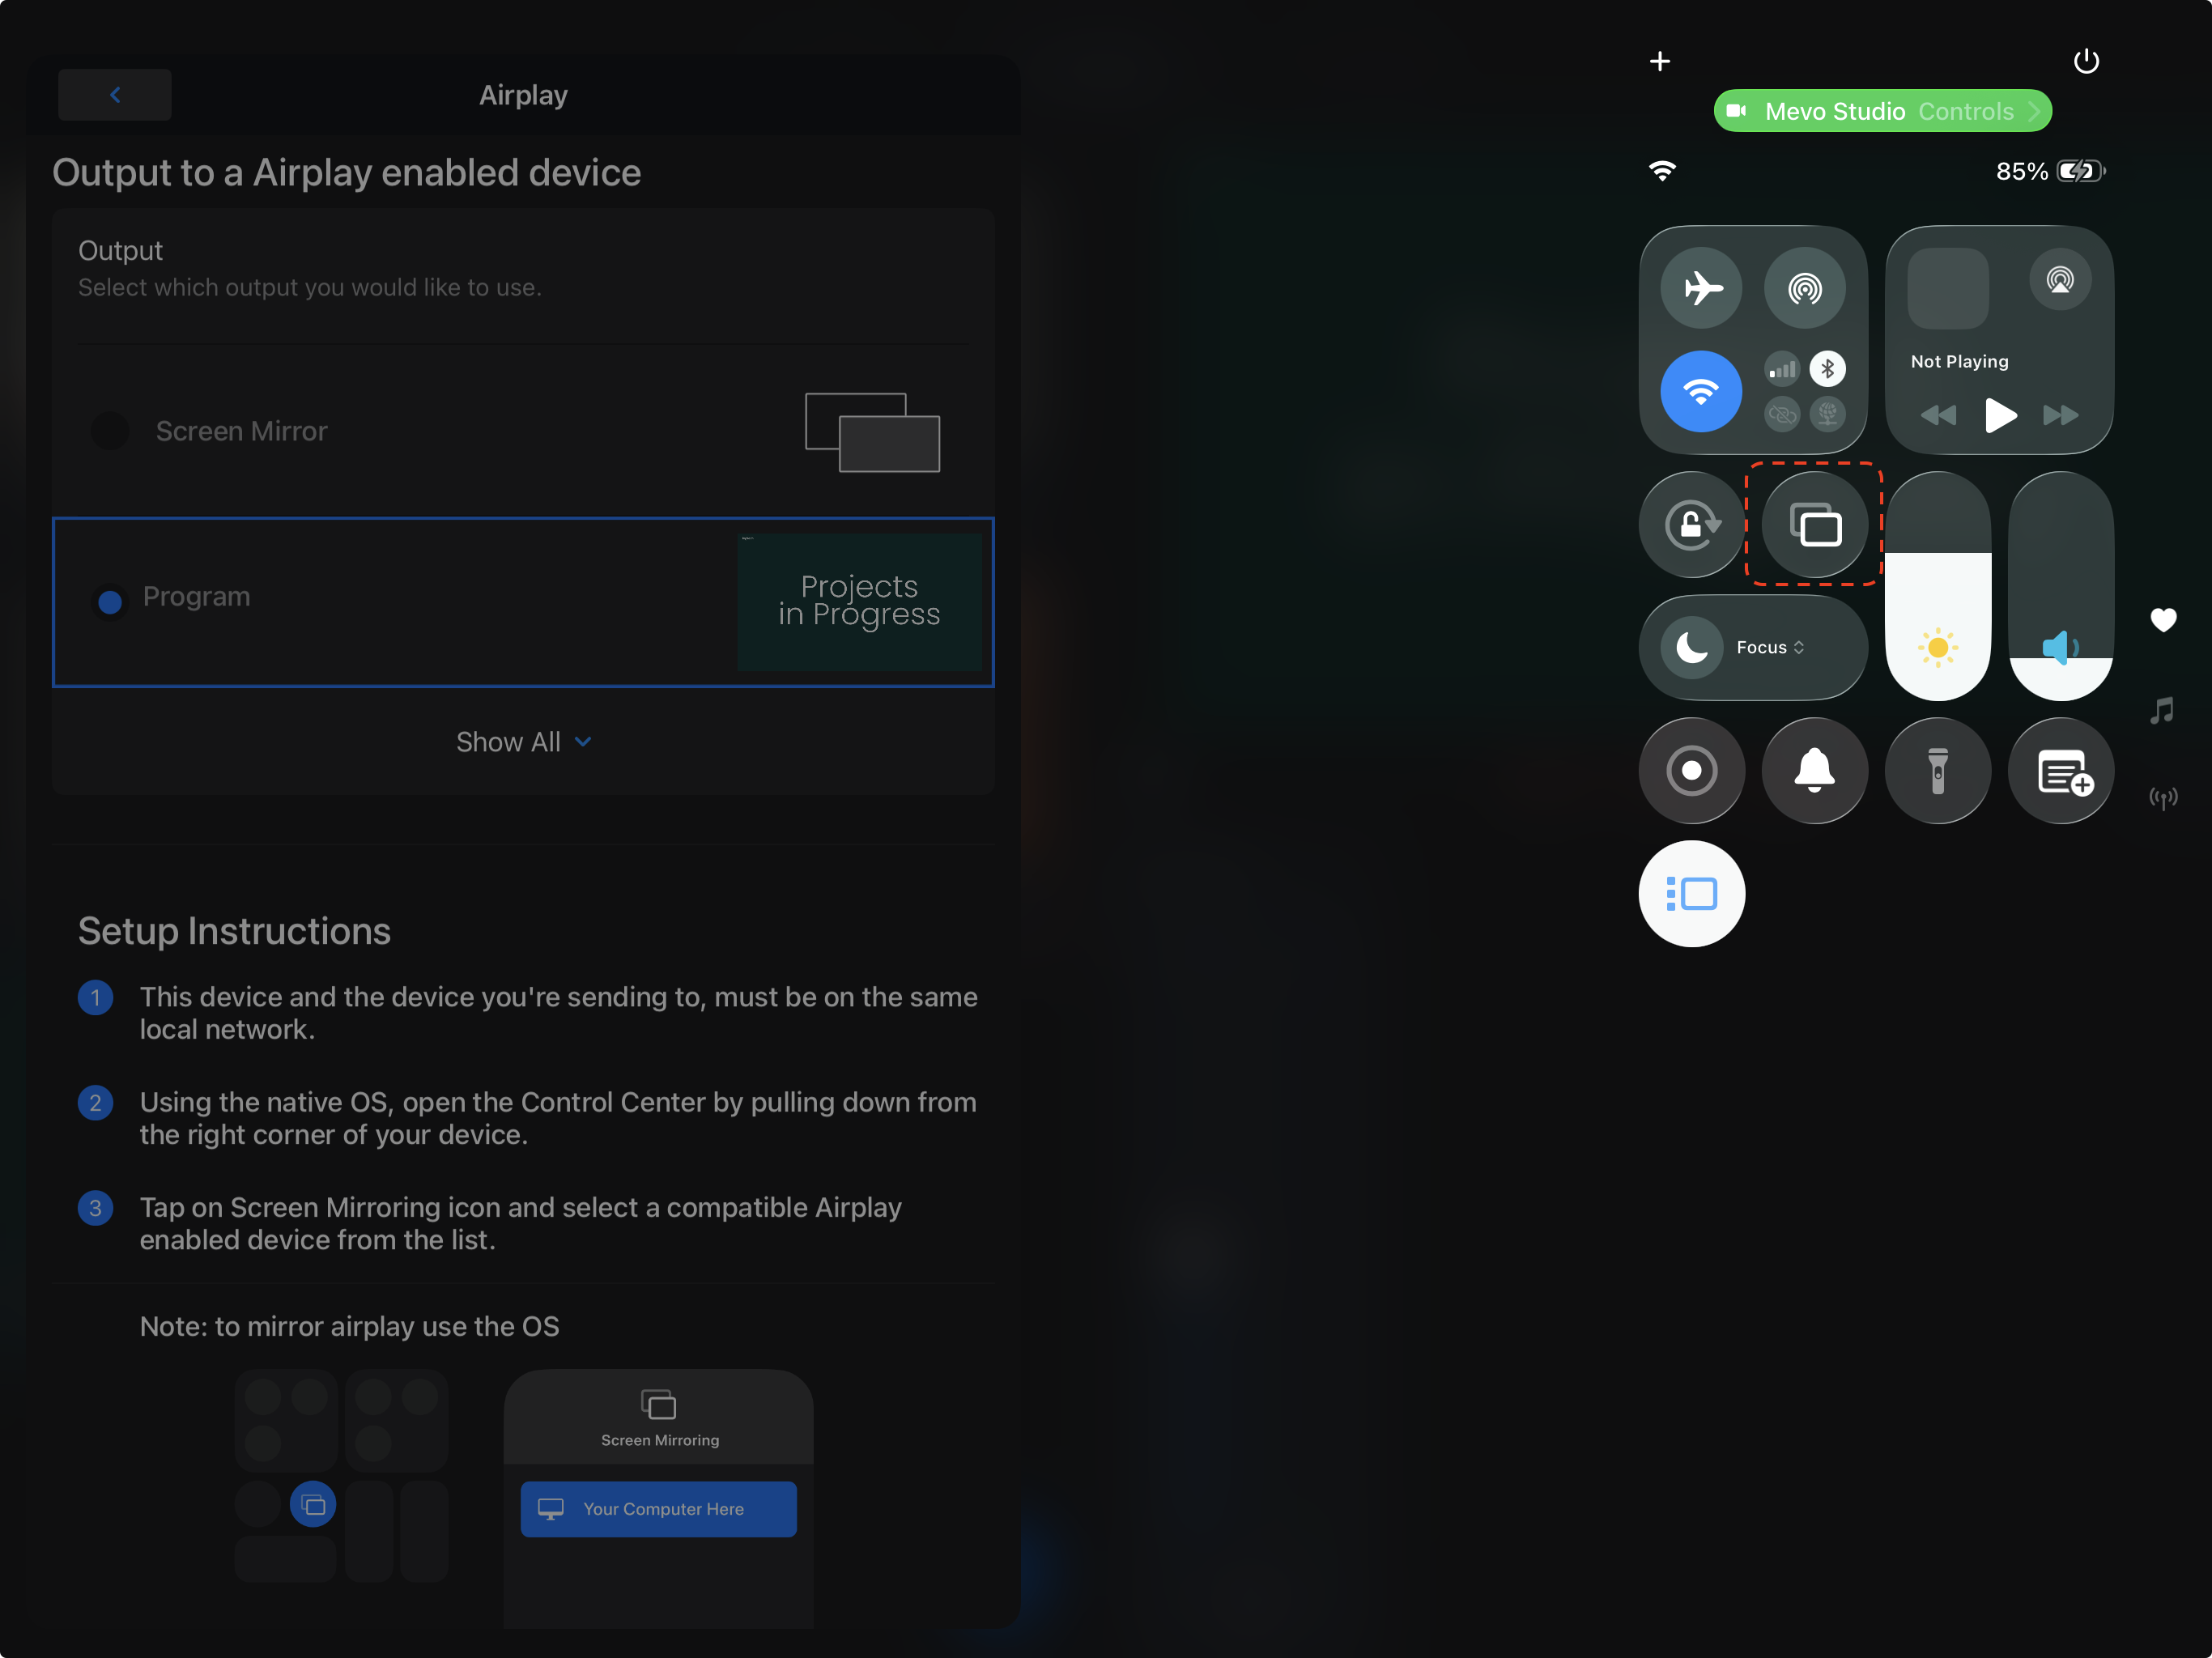This screenshot has height=1658, width=2212.
Task: Tap the Your Computer Here button
Action: [658, 1509]
